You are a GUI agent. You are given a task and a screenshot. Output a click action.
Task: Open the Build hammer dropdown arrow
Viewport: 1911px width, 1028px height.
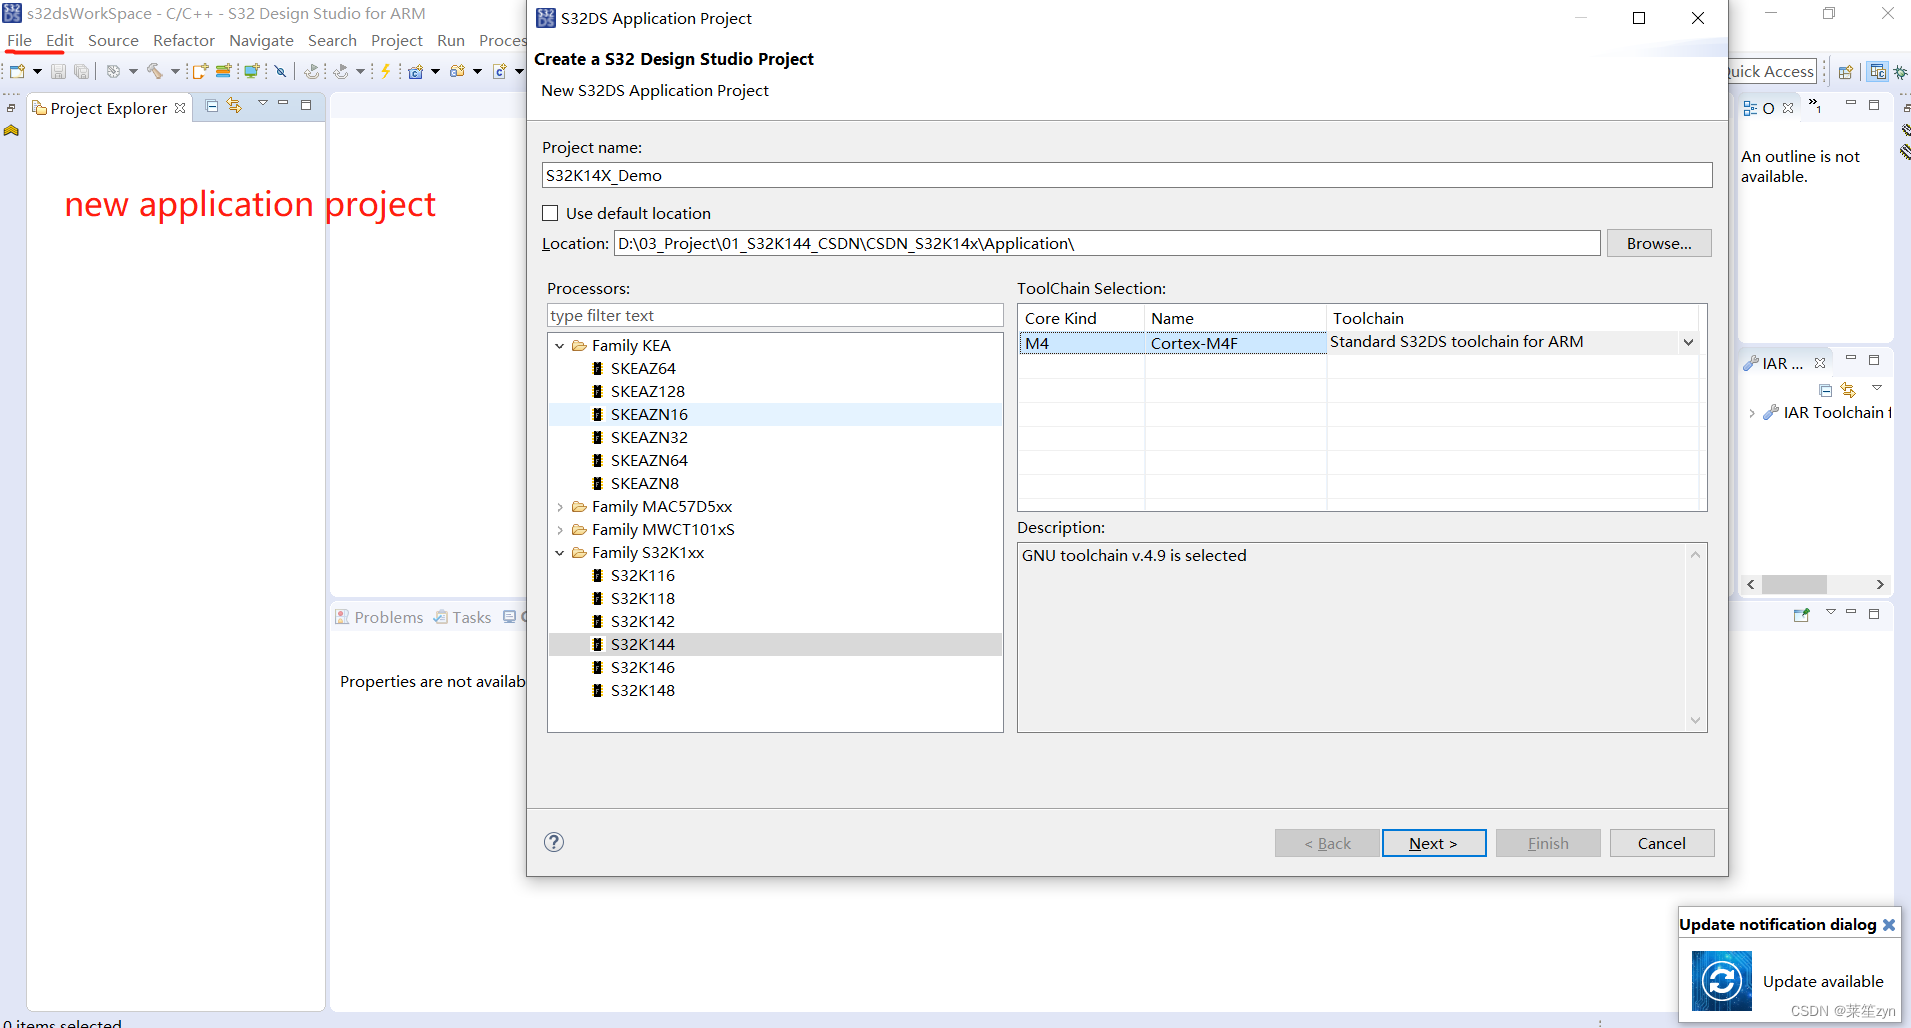point(175,71)
